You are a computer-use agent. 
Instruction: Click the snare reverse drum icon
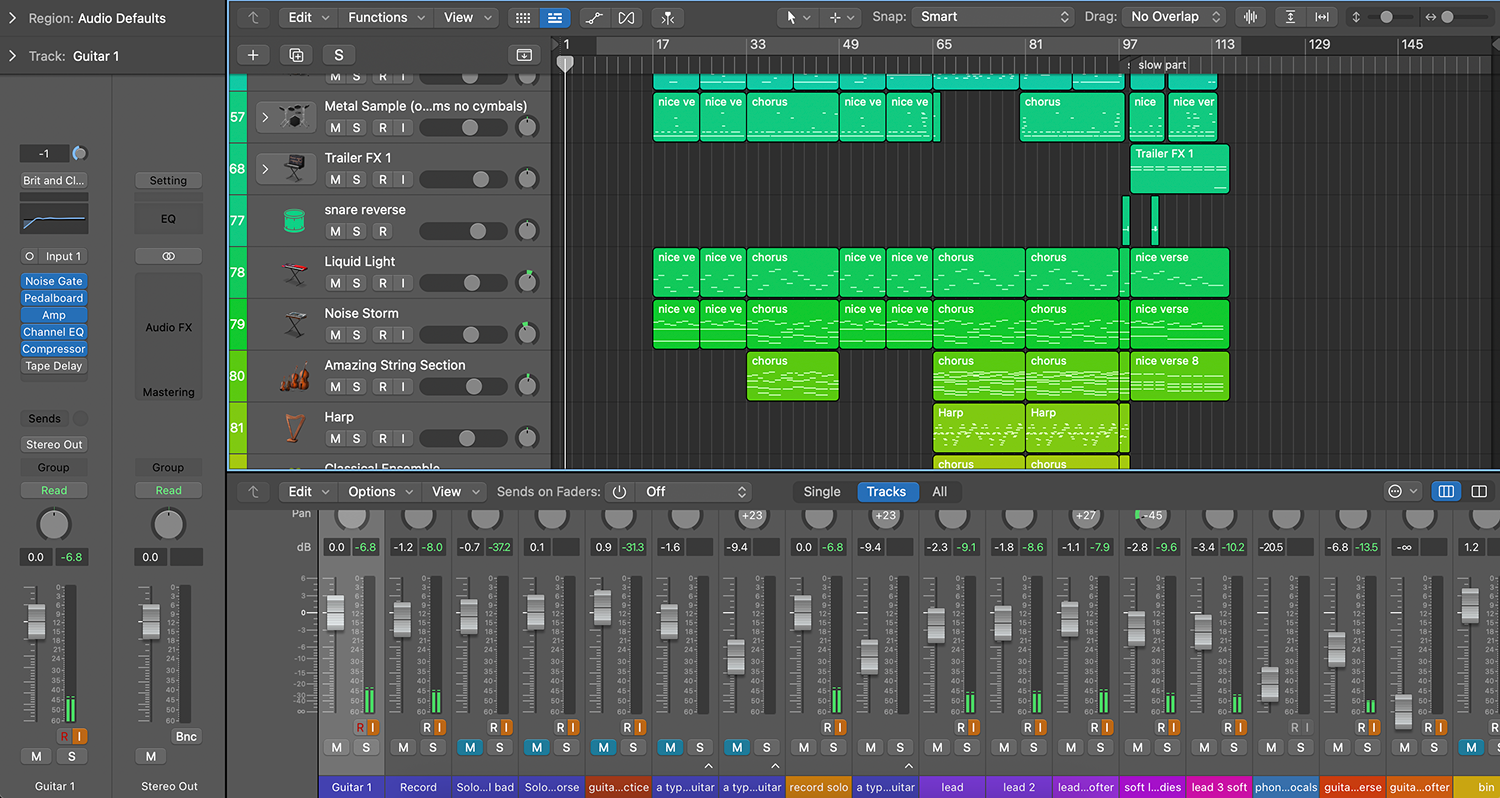point(293,221)
